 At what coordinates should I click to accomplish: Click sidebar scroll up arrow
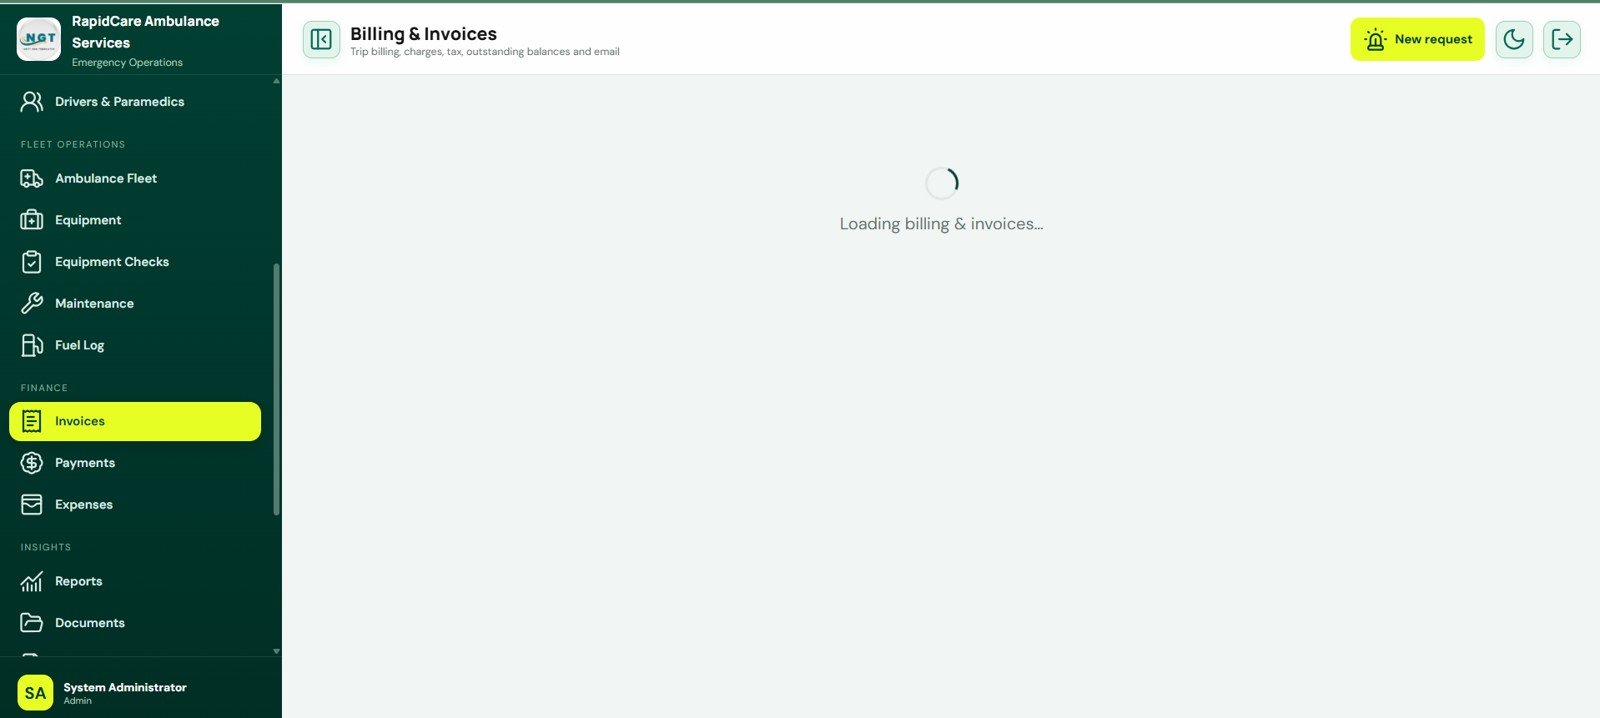(x=276, y=81)
